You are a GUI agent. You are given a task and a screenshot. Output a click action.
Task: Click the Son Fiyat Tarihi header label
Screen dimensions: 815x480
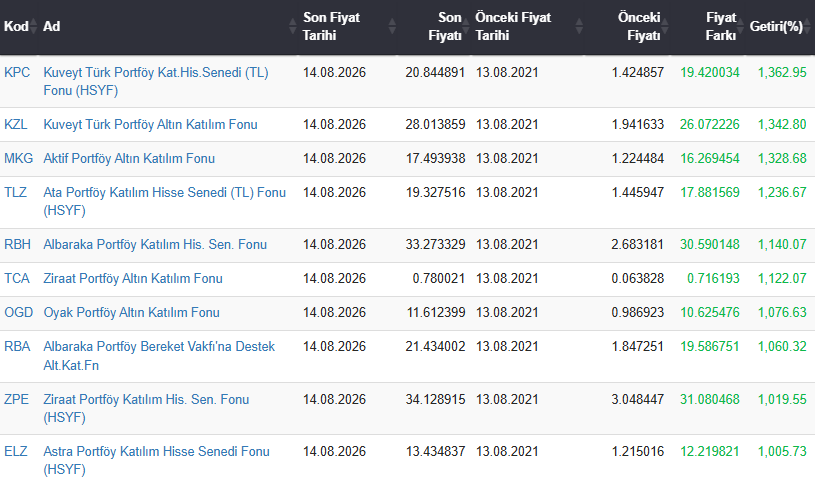pyautogui.click(x=331, y=26)
